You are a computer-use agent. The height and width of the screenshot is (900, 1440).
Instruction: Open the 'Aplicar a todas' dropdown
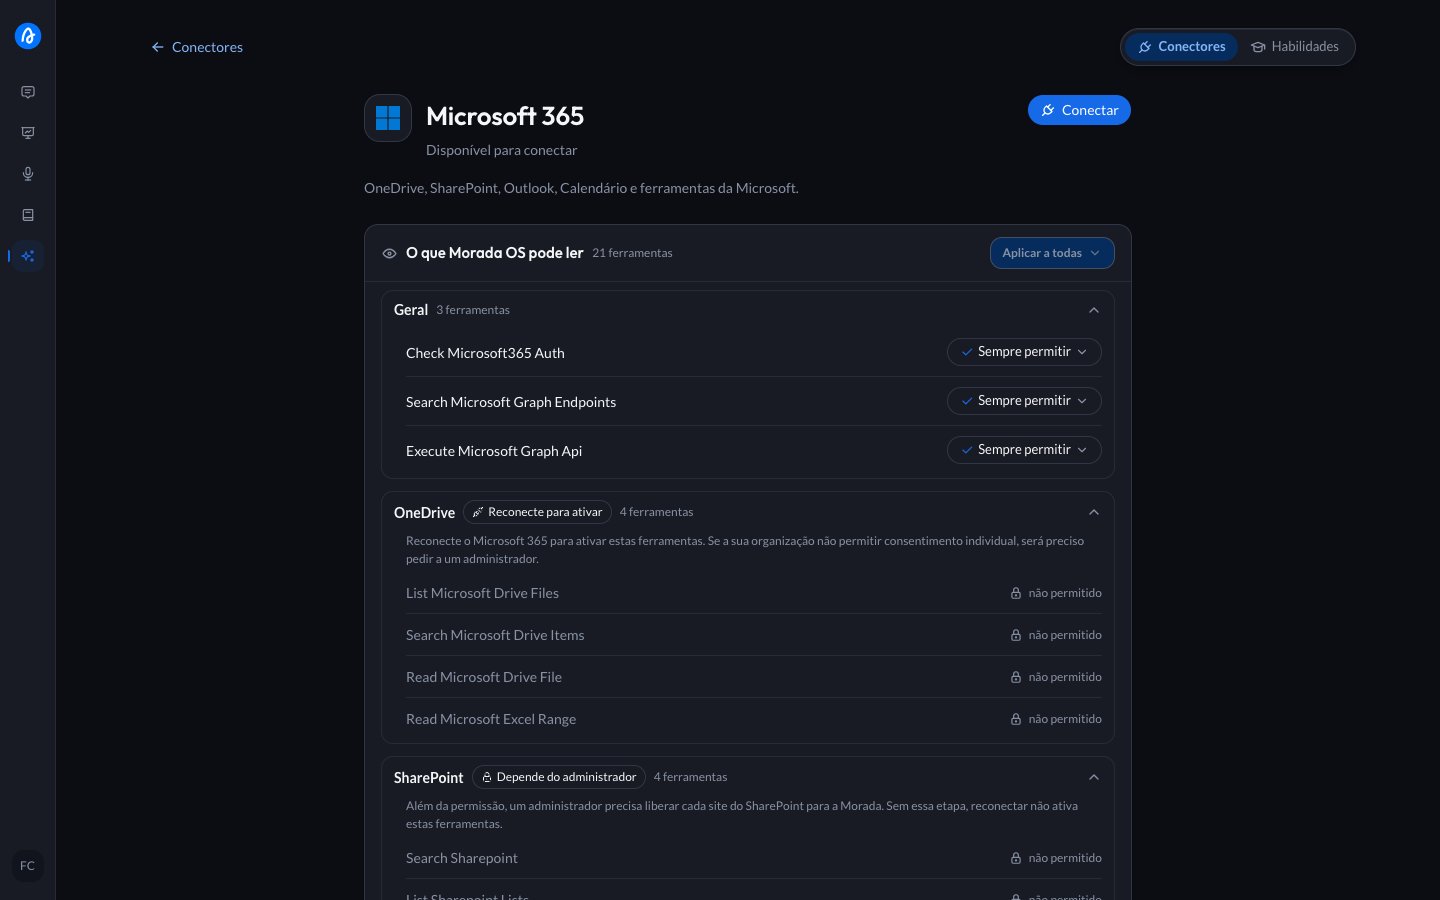1052,253
